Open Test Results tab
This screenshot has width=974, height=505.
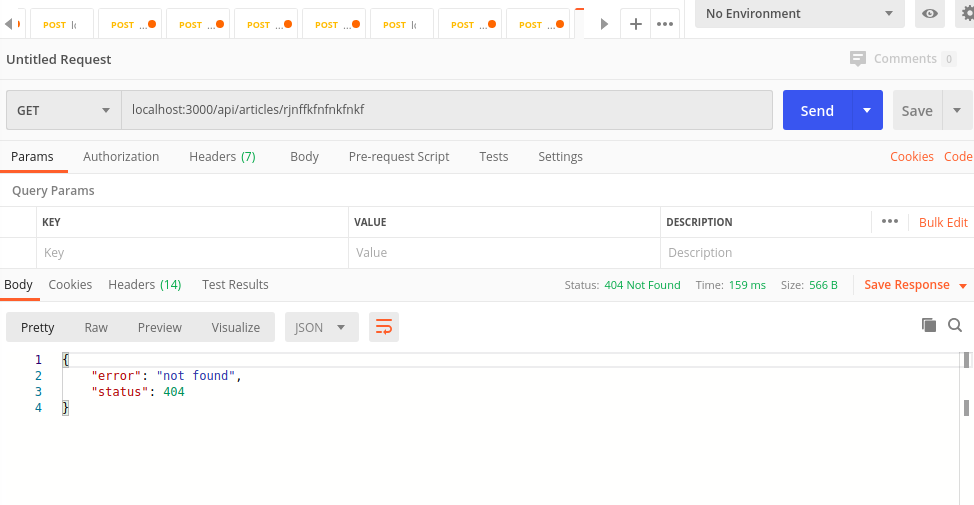click(x=235, y=284)
